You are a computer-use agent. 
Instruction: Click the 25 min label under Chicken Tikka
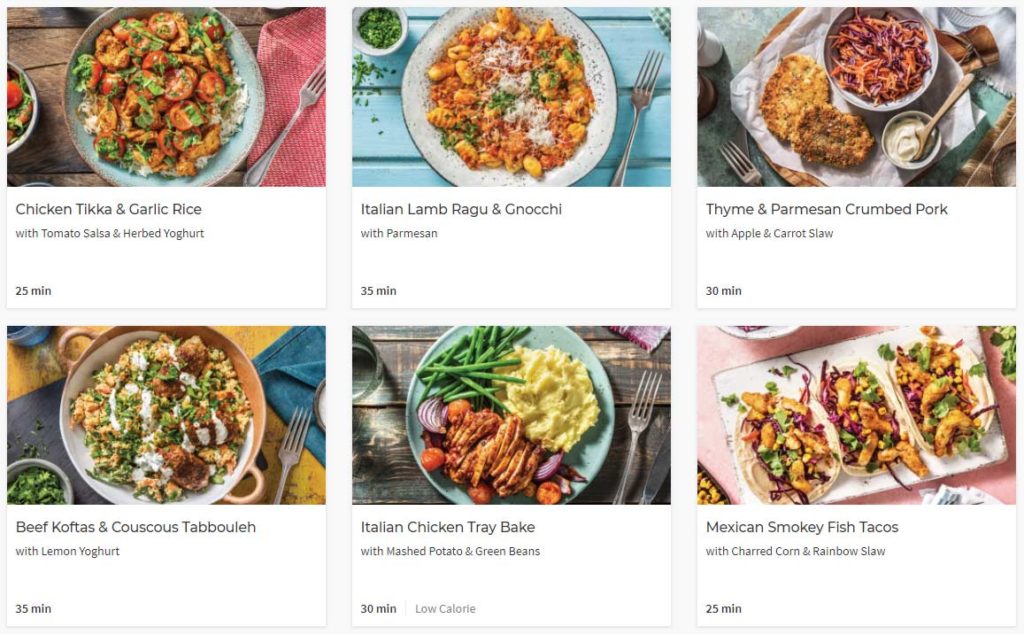point(31,291)
